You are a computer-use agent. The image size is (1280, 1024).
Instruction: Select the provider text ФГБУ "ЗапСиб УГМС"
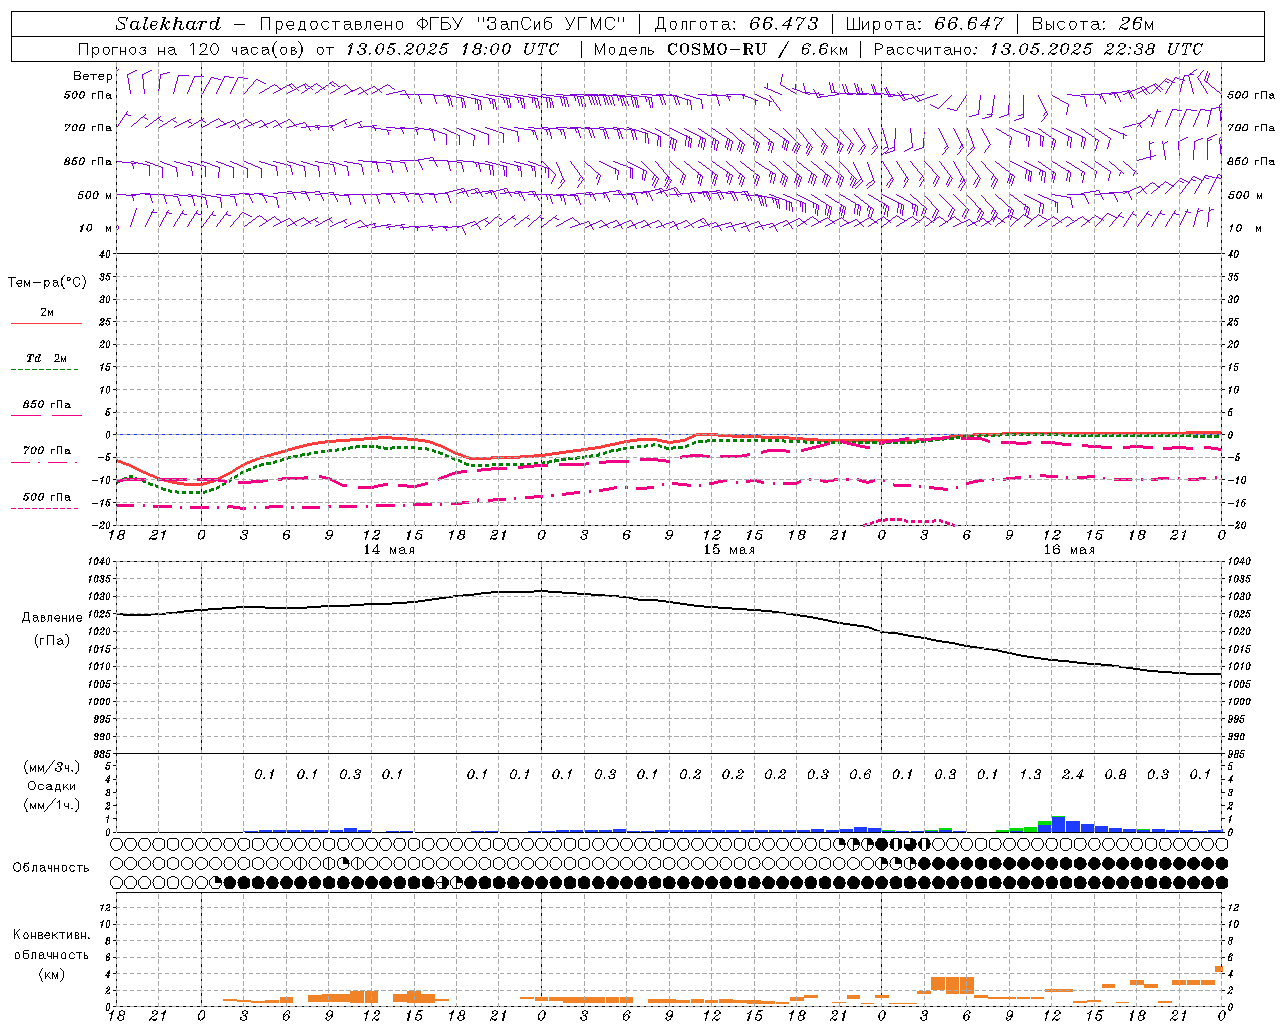click(520, 24)
